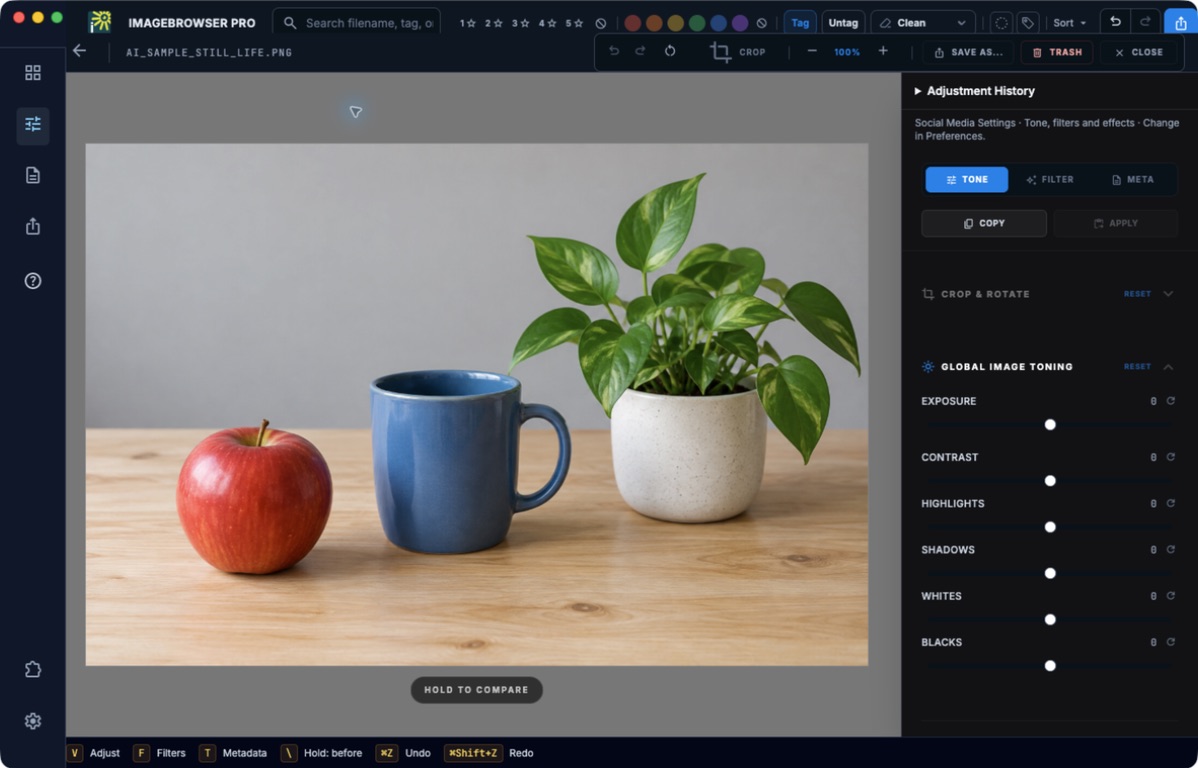Click the circular reset-all icon in editor toolbar
1198x768 pixels.
coord(670,51)
